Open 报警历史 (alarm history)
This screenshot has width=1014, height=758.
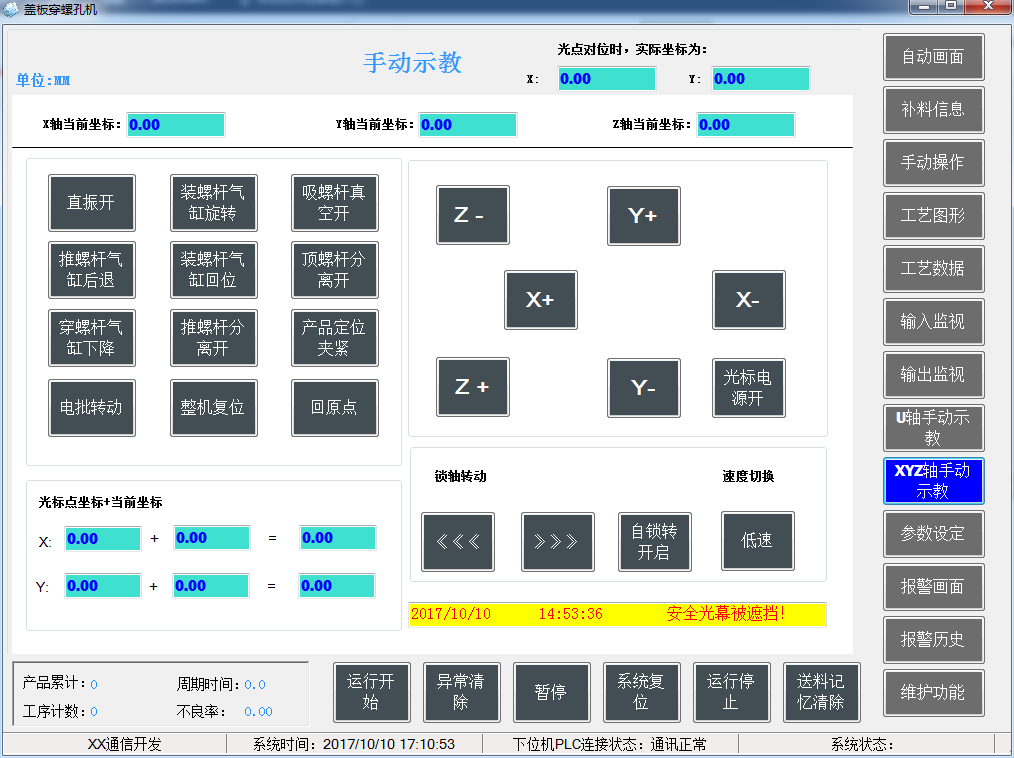(933, 640)
